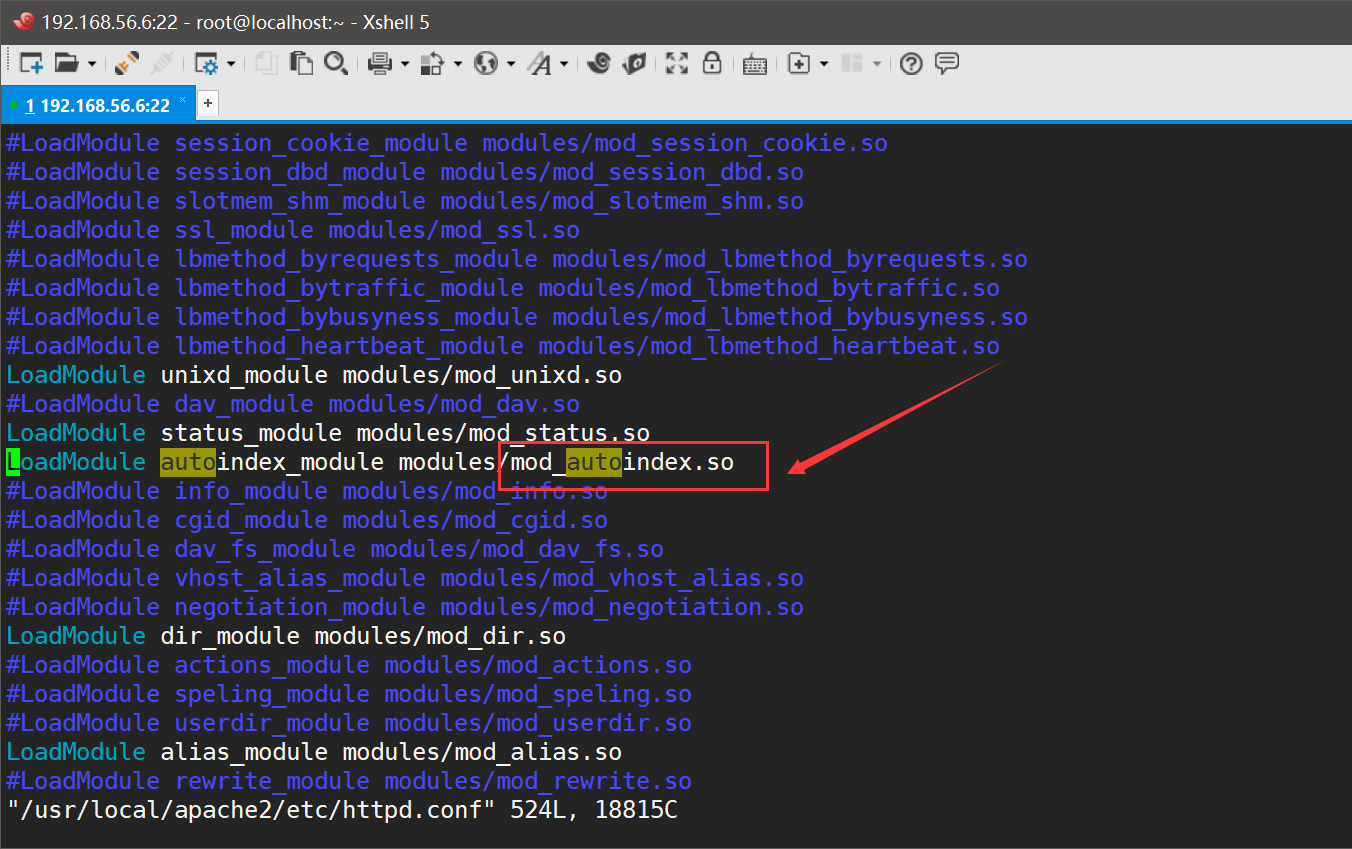Click the dav_fs_module line
1352x849 pixels.
point(335,549)
